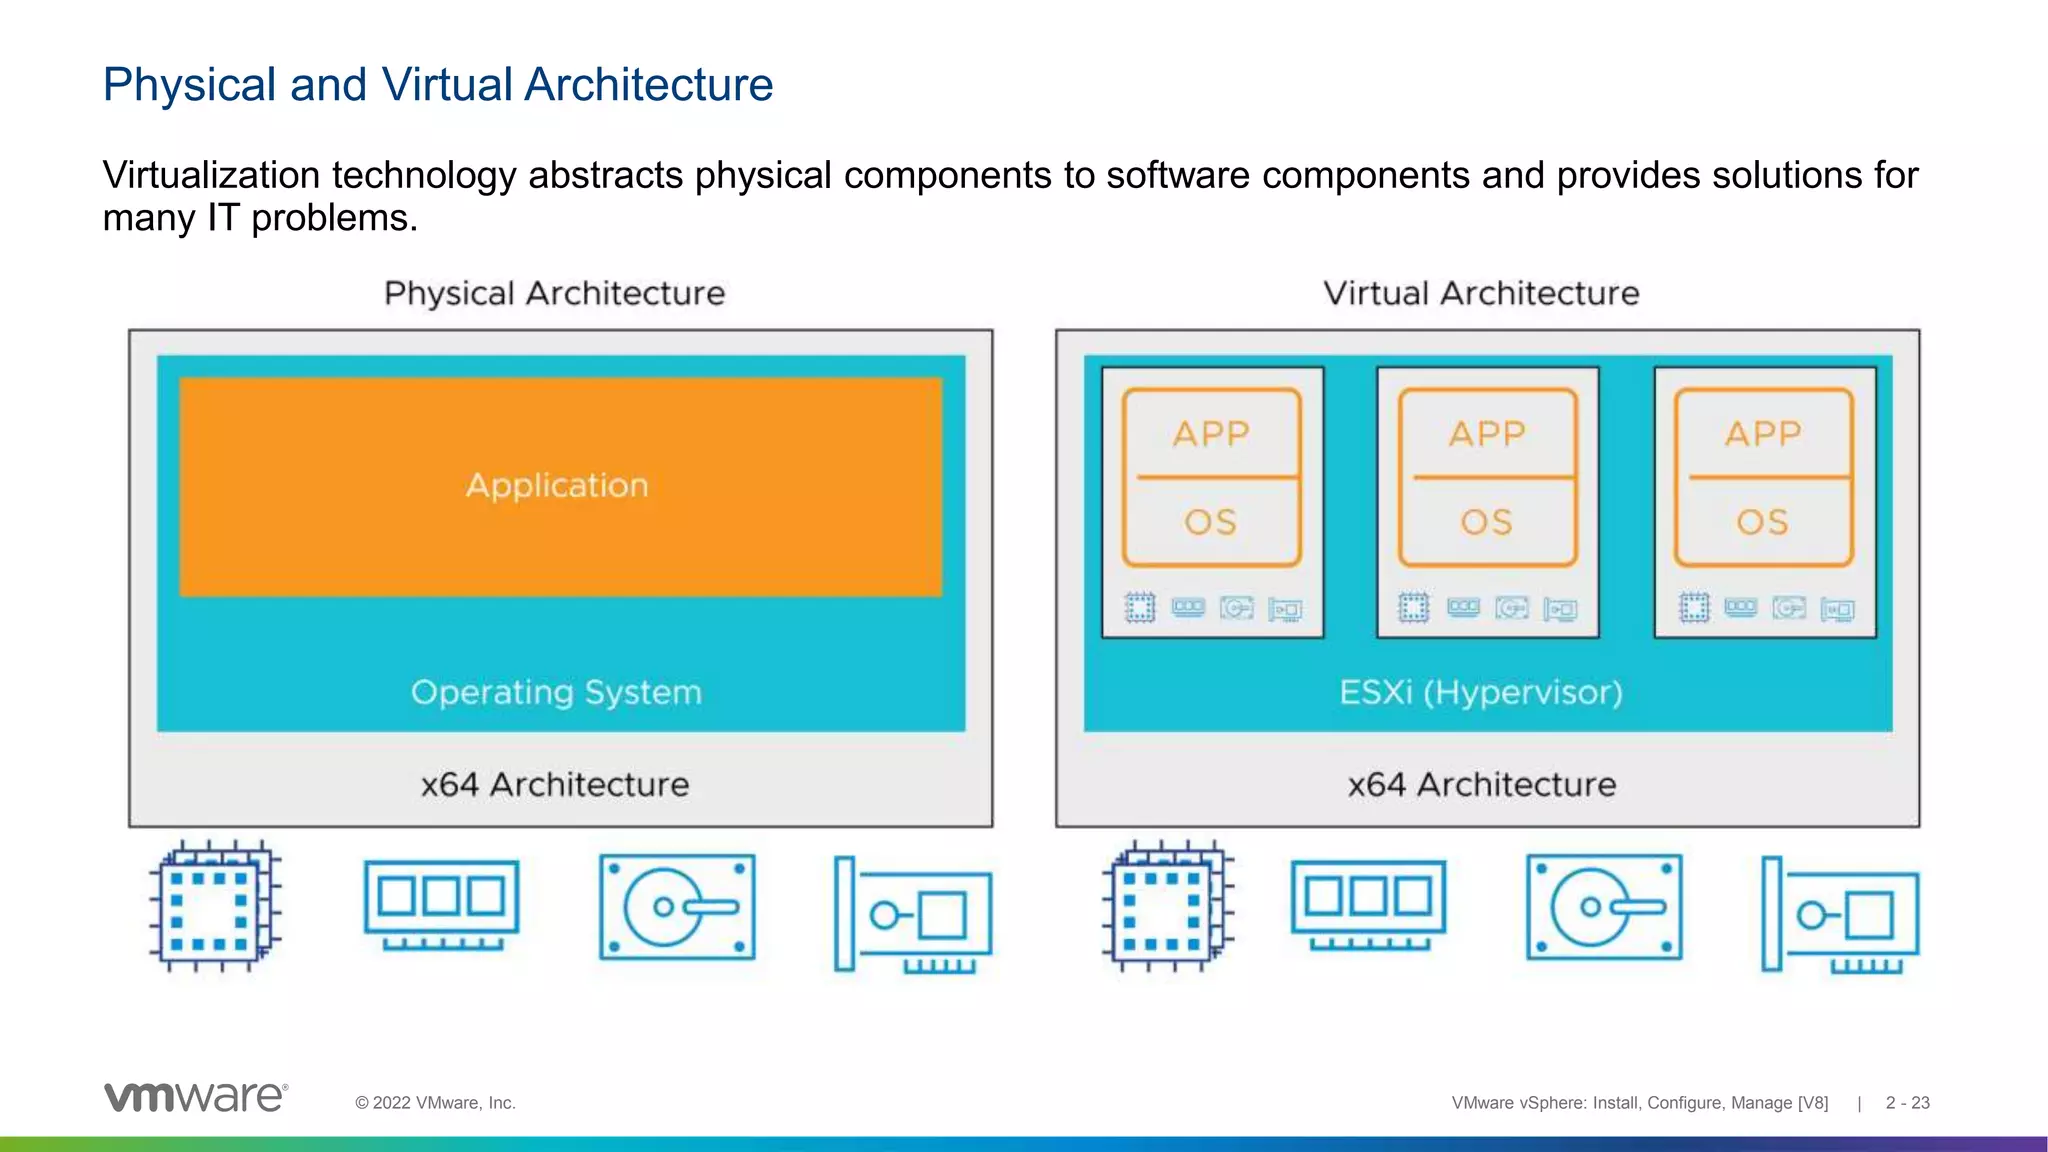Image resolution: width=2048 pixels, height=1152 pixels.
Task: Click the APP box in first virtual machine
Action: [1211, 434]
